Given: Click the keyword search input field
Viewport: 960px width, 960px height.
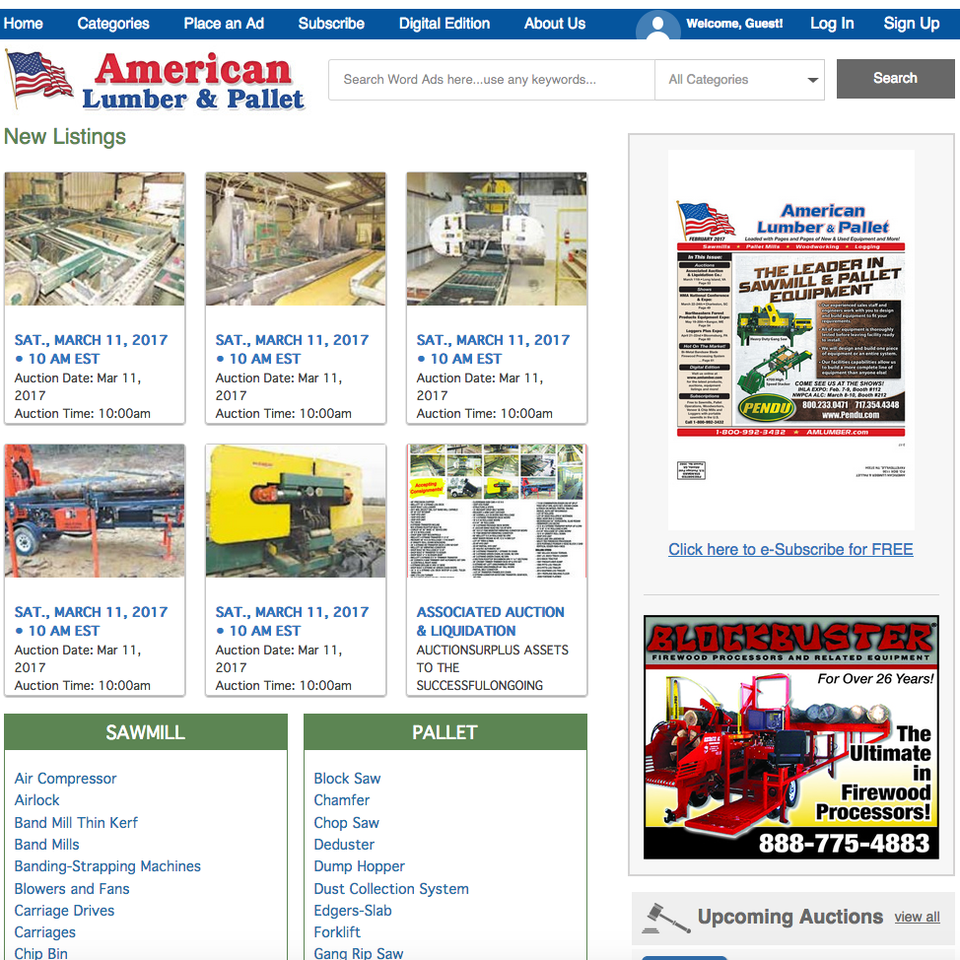Looking at the screenshot, I should pos(491,80).
